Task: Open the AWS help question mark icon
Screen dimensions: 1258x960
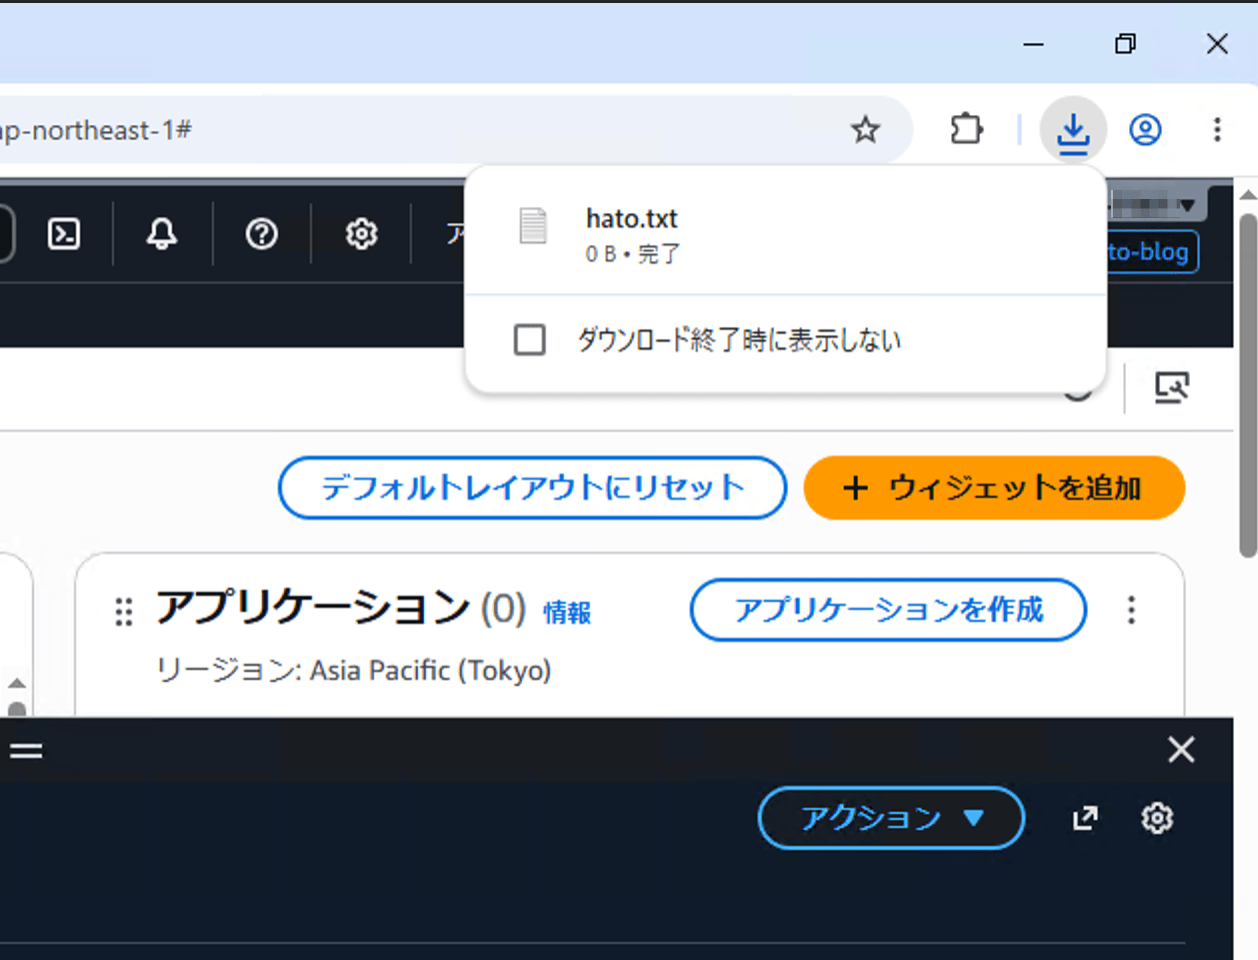Action: (x=262, y=234)
